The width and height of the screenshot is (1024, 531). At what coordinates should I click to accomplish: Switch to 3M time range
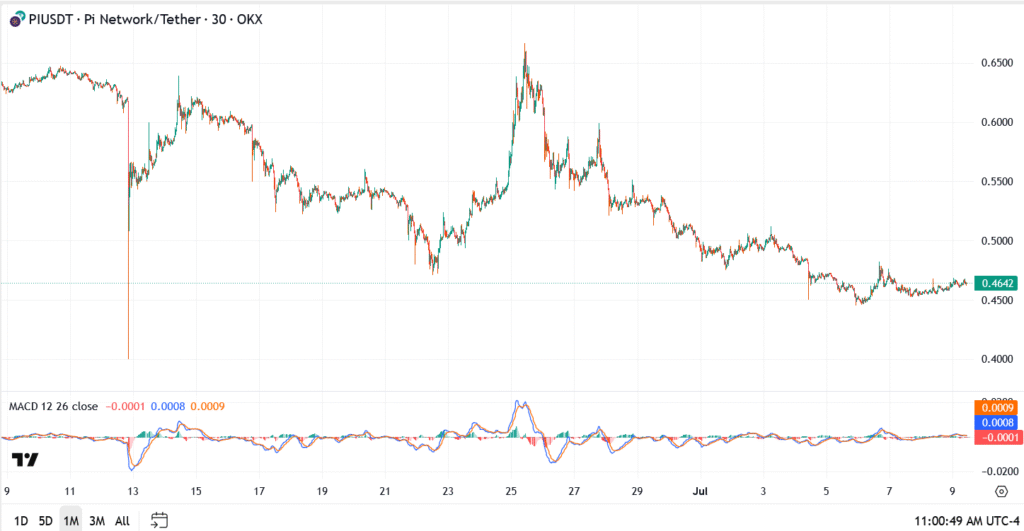[x=97, y=521]
